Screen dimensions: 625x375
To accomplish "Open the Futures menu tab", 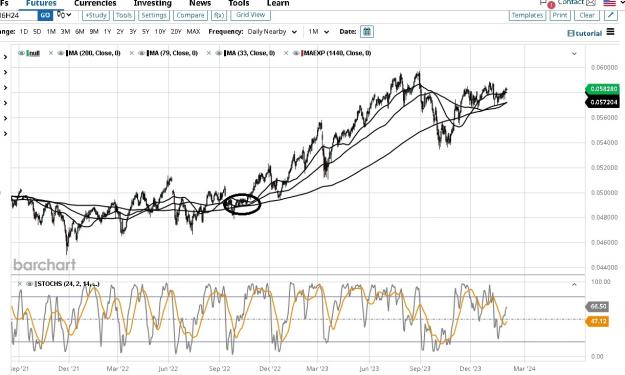I will (x=41, y=3).
